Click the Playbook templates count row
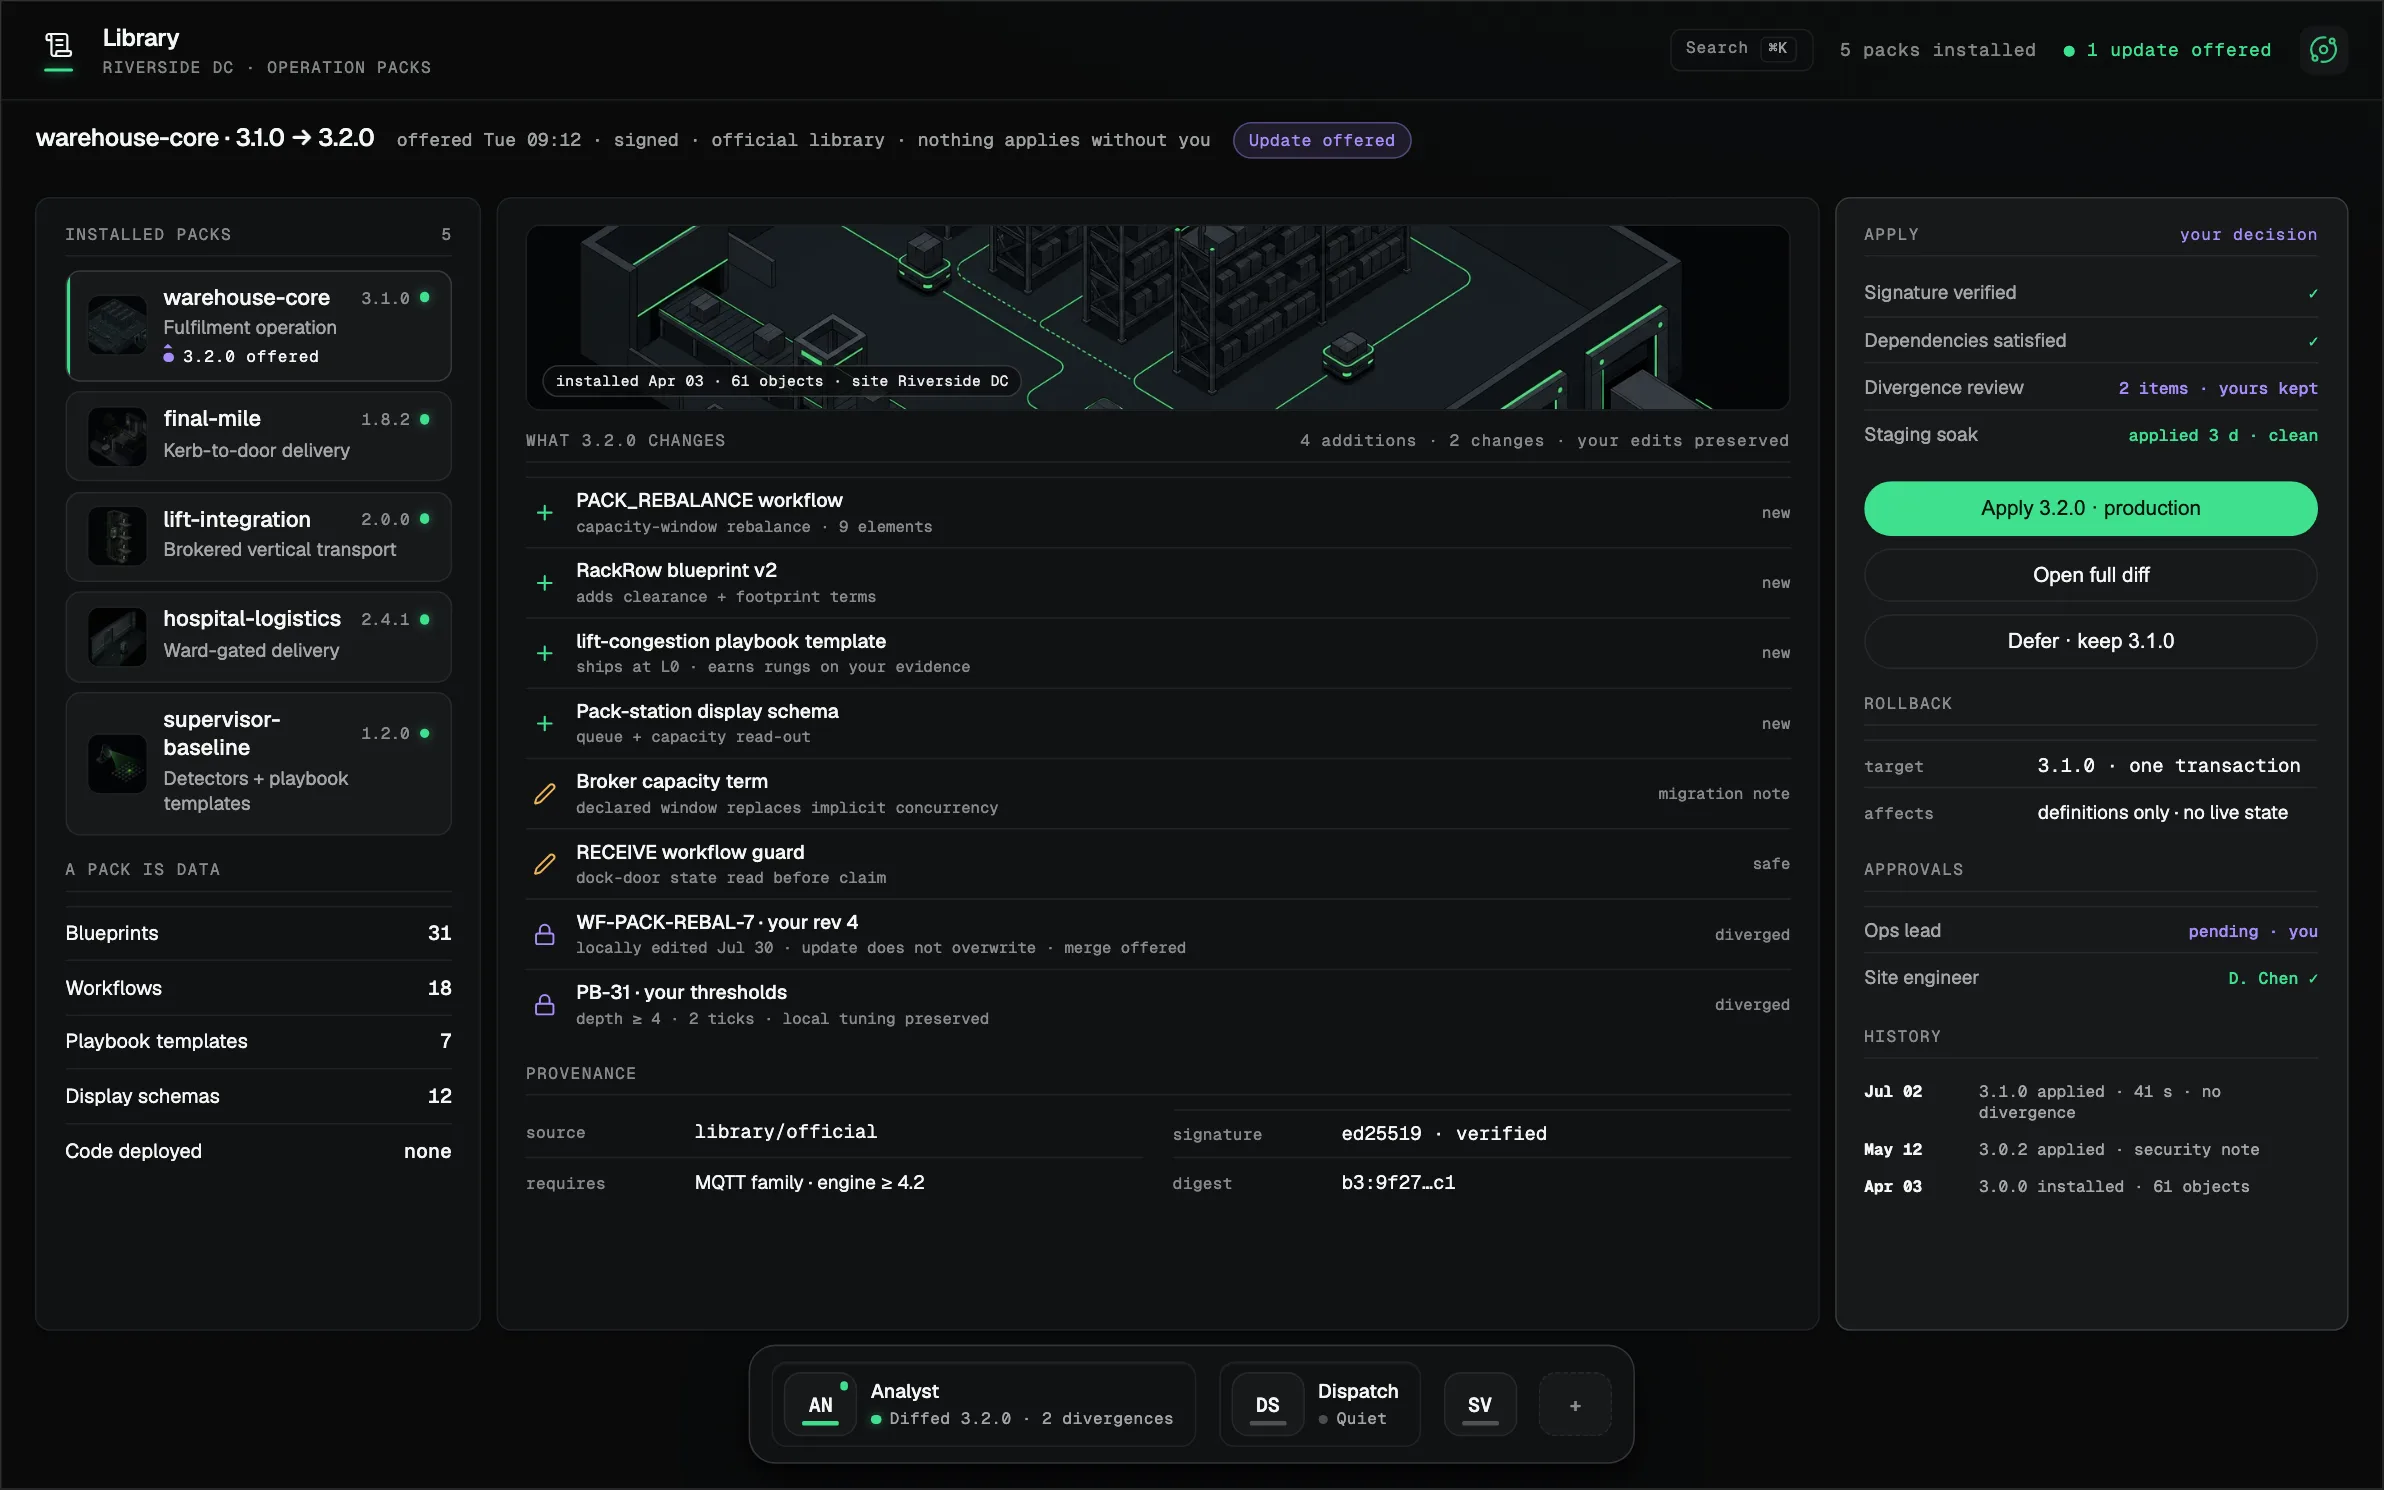 258,1041
